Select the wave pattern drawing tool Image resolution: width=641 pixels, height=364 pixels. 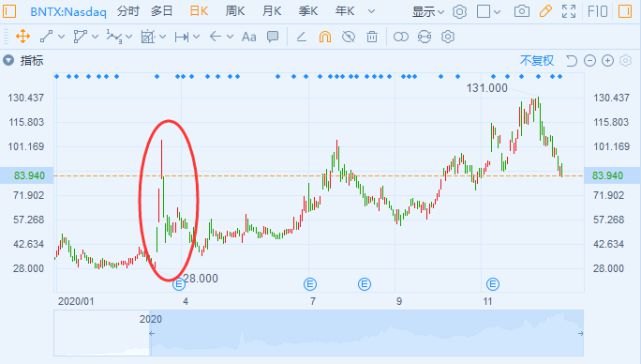[x=114, y=37]
